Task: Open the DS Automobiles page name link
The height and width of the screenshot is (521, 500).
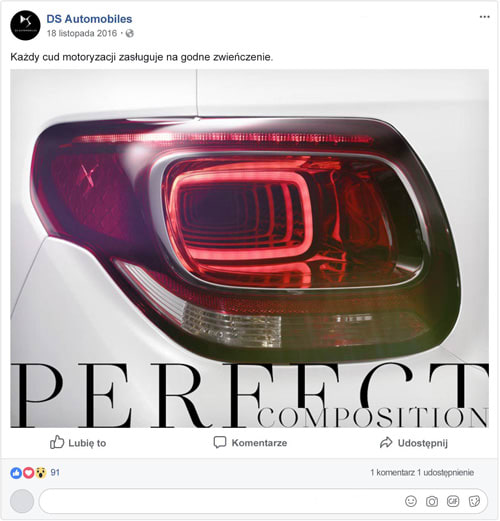Action: point(89,19)
